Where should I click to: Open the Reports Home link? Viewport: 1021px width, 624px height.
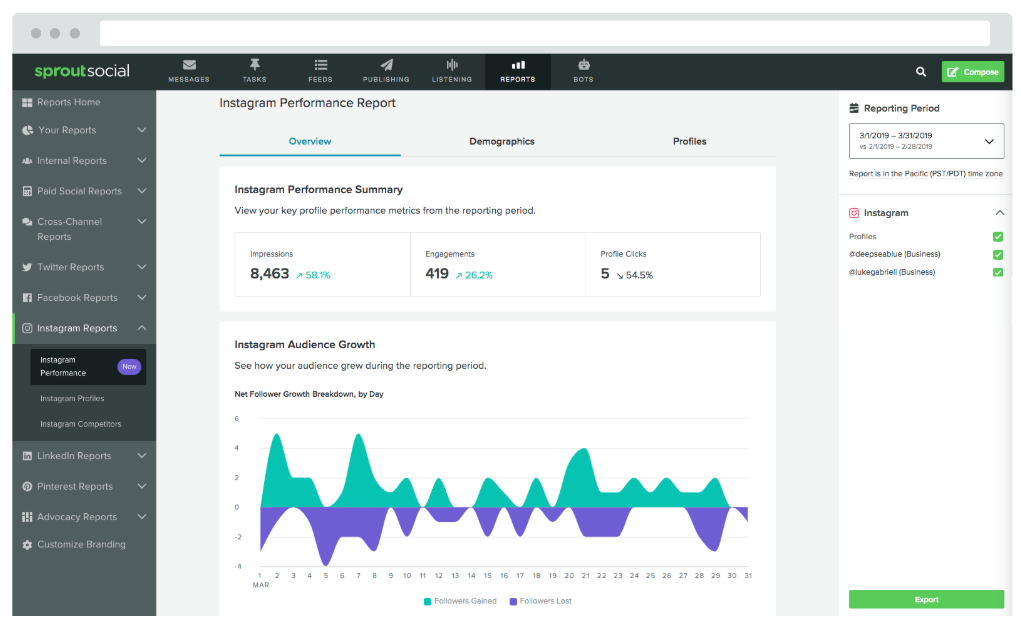coord(68,102)
